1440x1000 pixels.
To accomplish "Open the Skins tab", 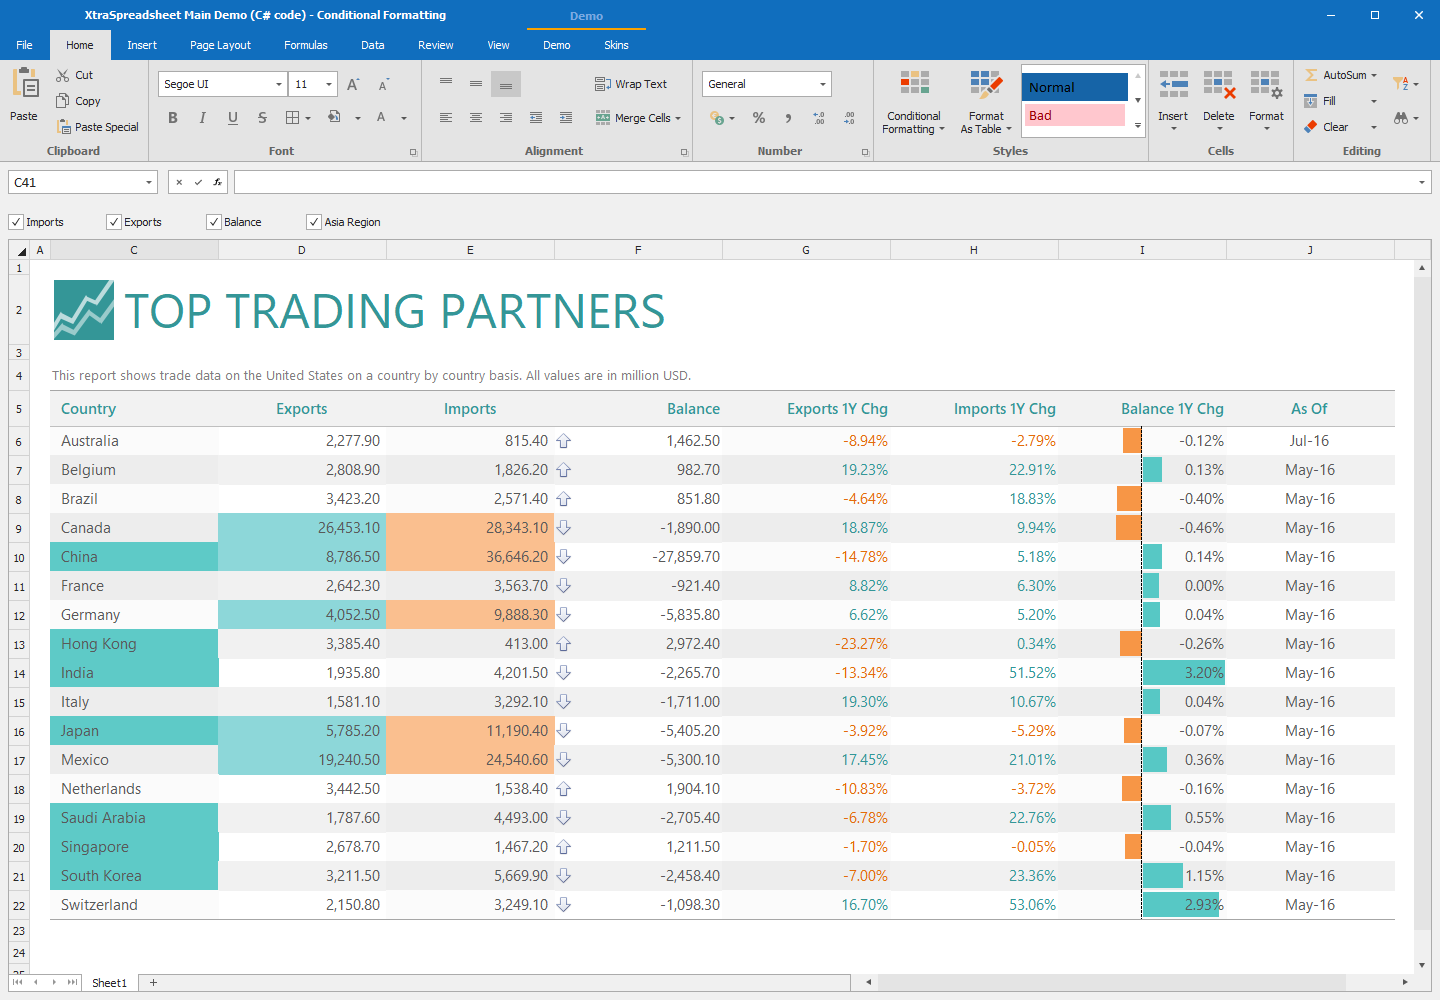I will (x=616, y=44).
